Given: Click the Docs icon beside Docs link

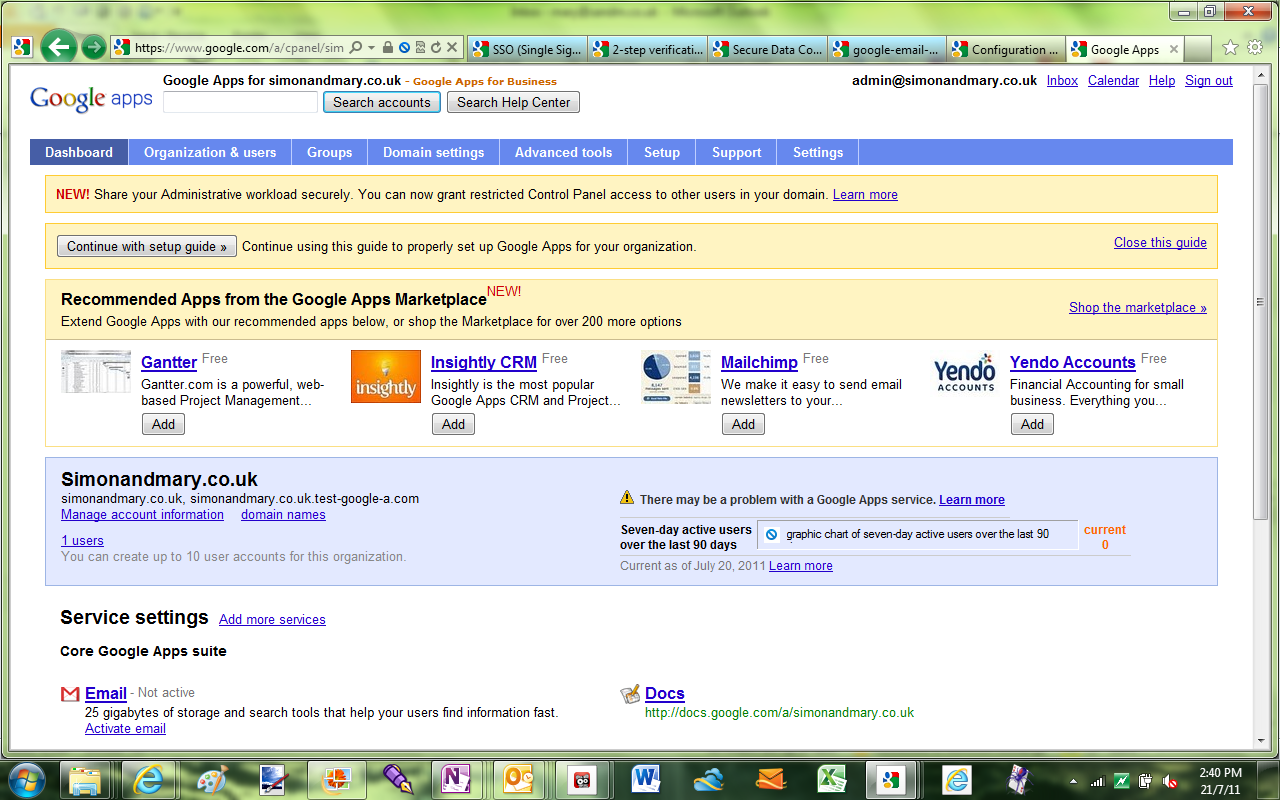Looking at the screenshot, I should point(630,694).
